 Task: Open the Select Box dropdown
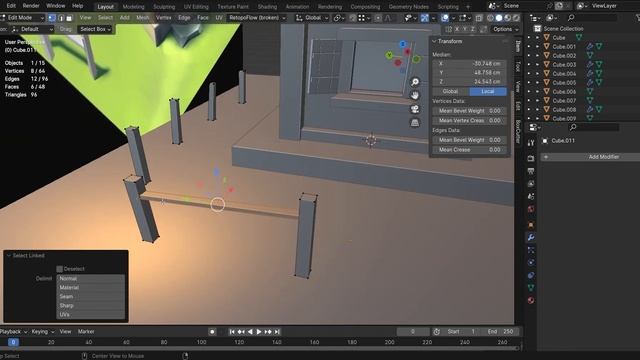[95, 29]
